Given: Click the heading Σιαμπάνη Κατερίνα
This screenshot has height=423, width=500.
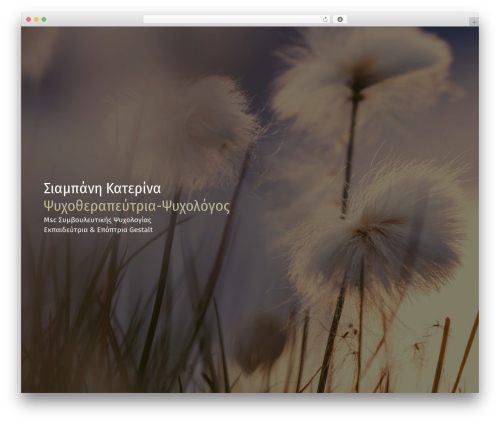Looking at the screenshot, I should point(102,189).
